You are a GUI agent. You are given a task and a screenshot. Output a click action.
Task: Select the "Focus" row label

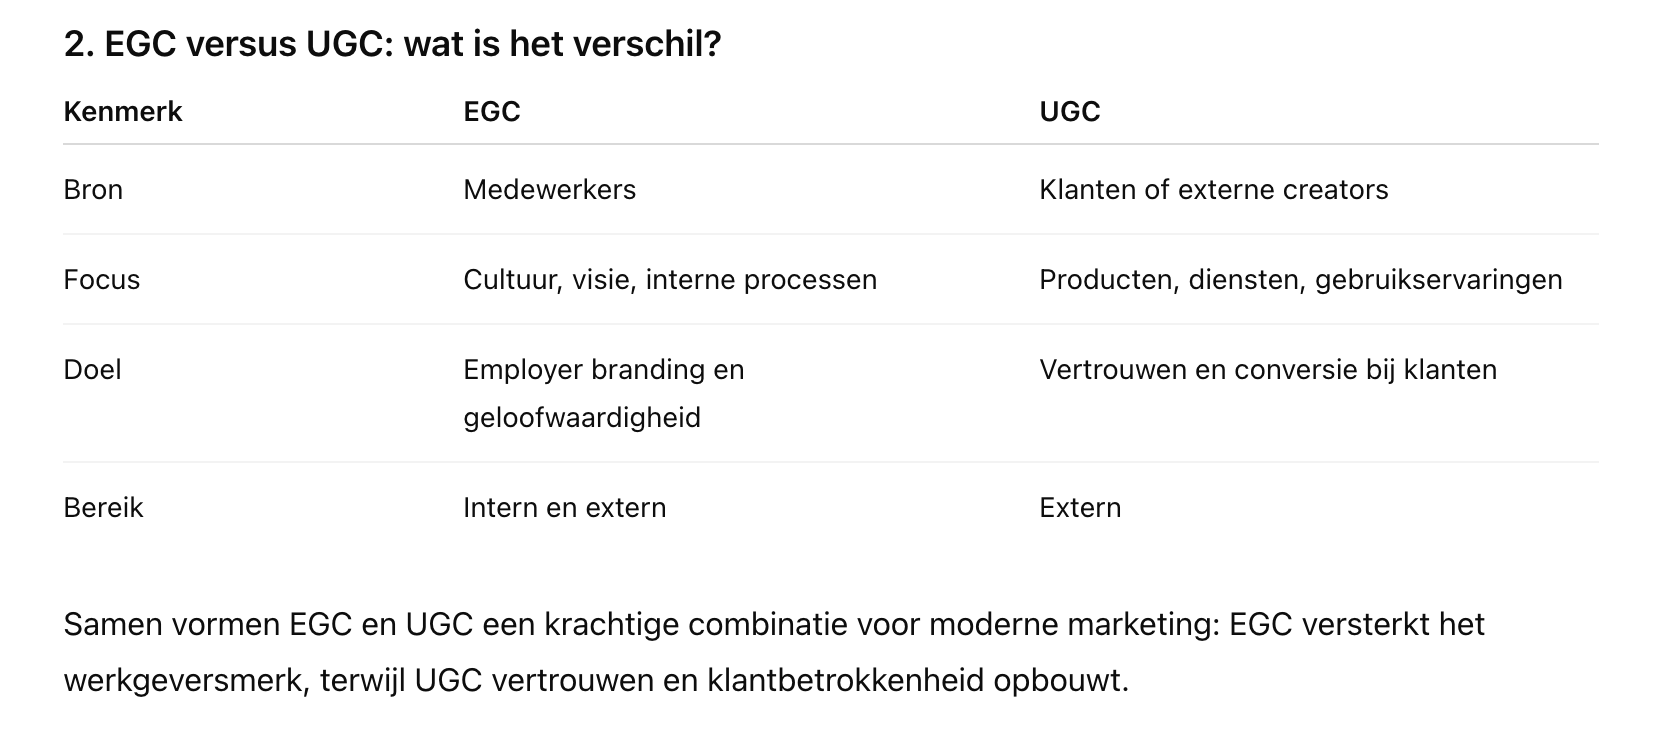click(101, 279)
